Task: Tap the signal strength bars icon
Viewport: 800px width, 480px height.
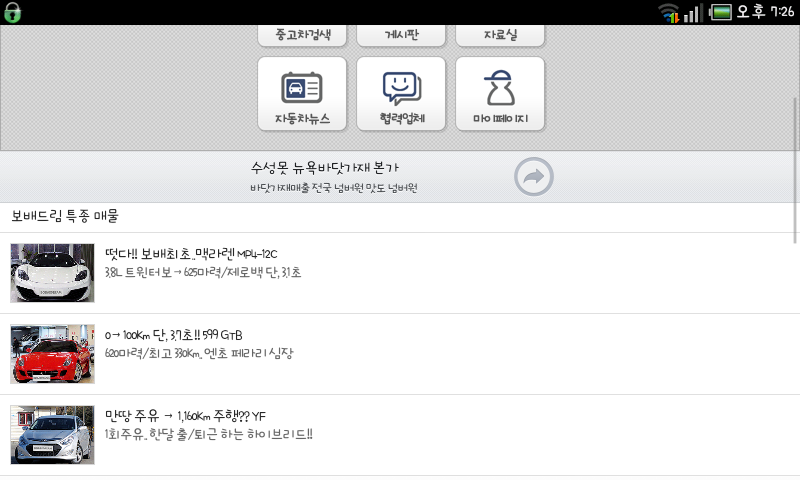Action: click(693, 13)
